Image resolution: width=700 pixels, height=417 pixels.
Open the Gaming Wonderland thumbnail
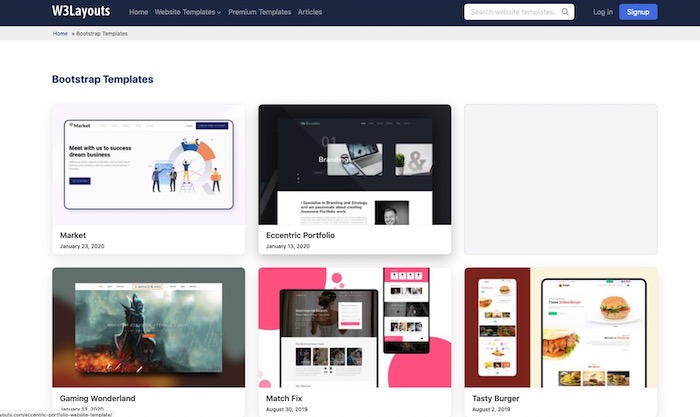(149, 327)
